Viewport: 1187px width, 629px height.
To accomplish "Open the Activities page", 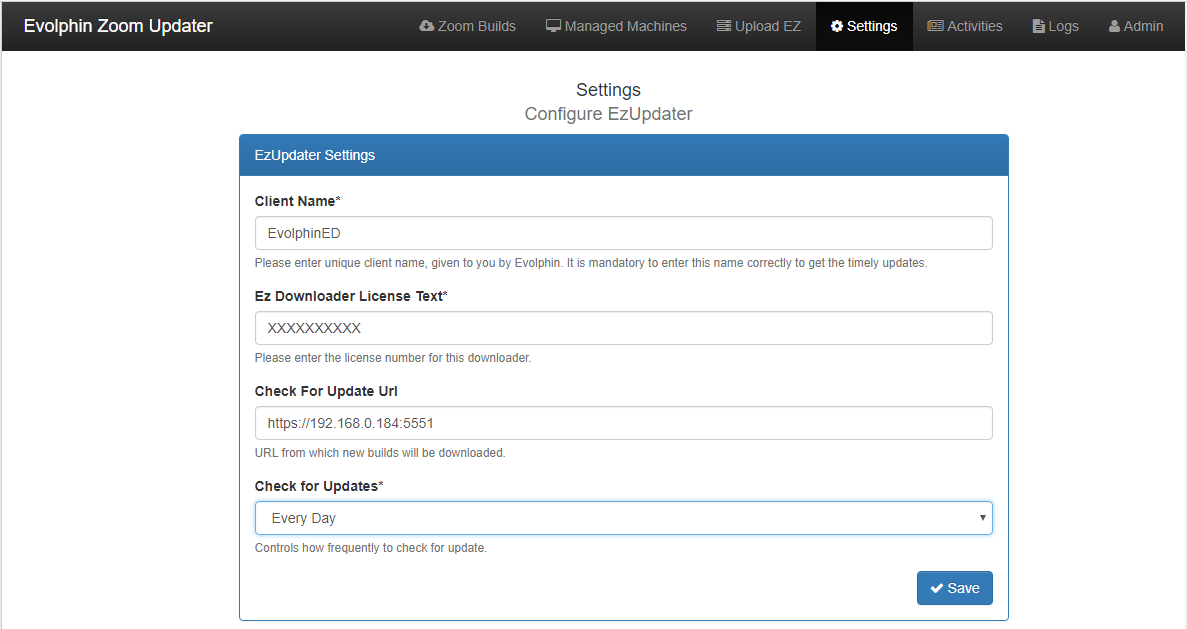I will click(964, 26).
